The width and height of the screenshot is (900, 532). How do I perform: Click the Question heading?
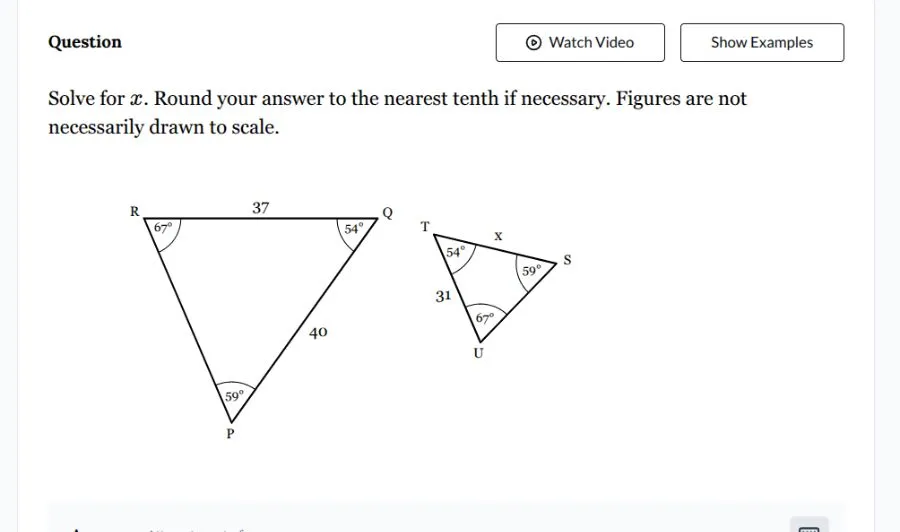coord(85,42)
